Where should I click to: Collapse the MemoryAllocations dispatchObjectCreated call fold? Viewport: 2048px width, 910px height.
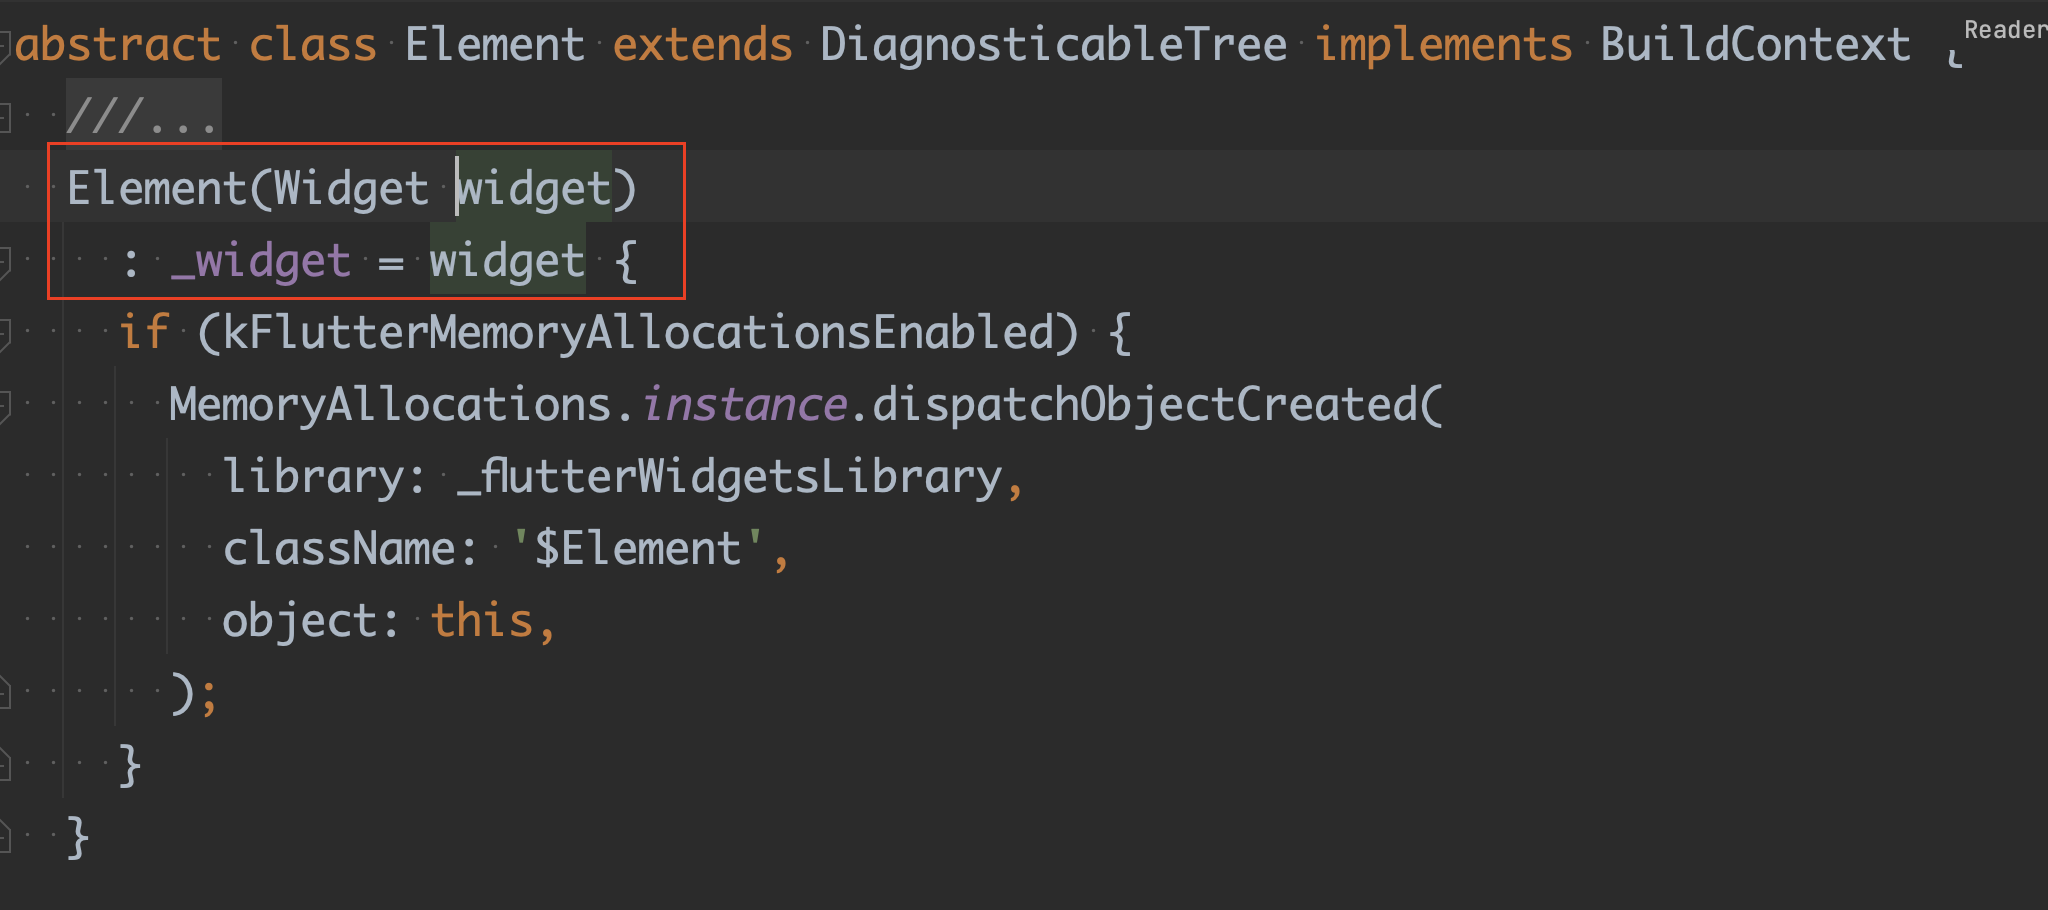(x=3, y=405)
